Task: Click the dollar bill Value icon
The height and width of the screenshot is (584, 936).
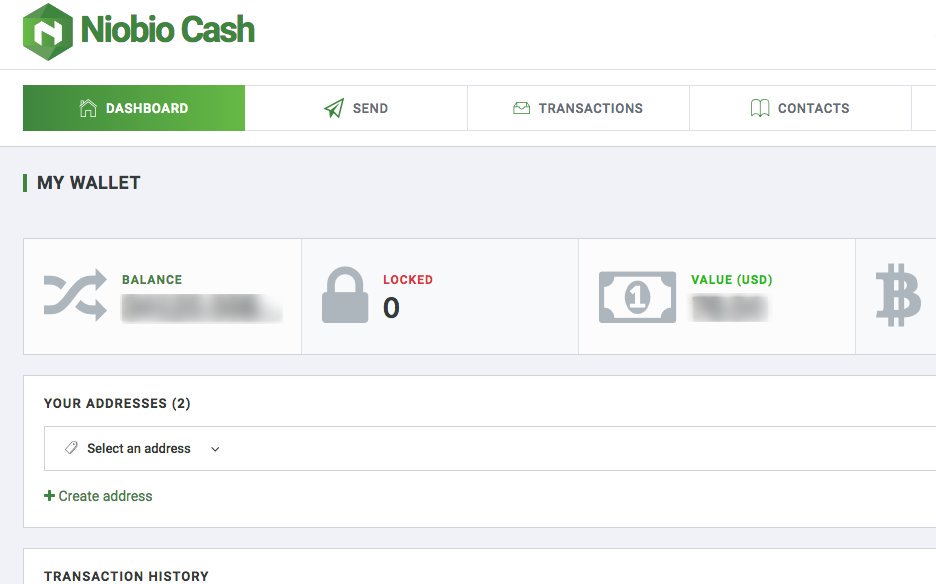Action: 638,297
